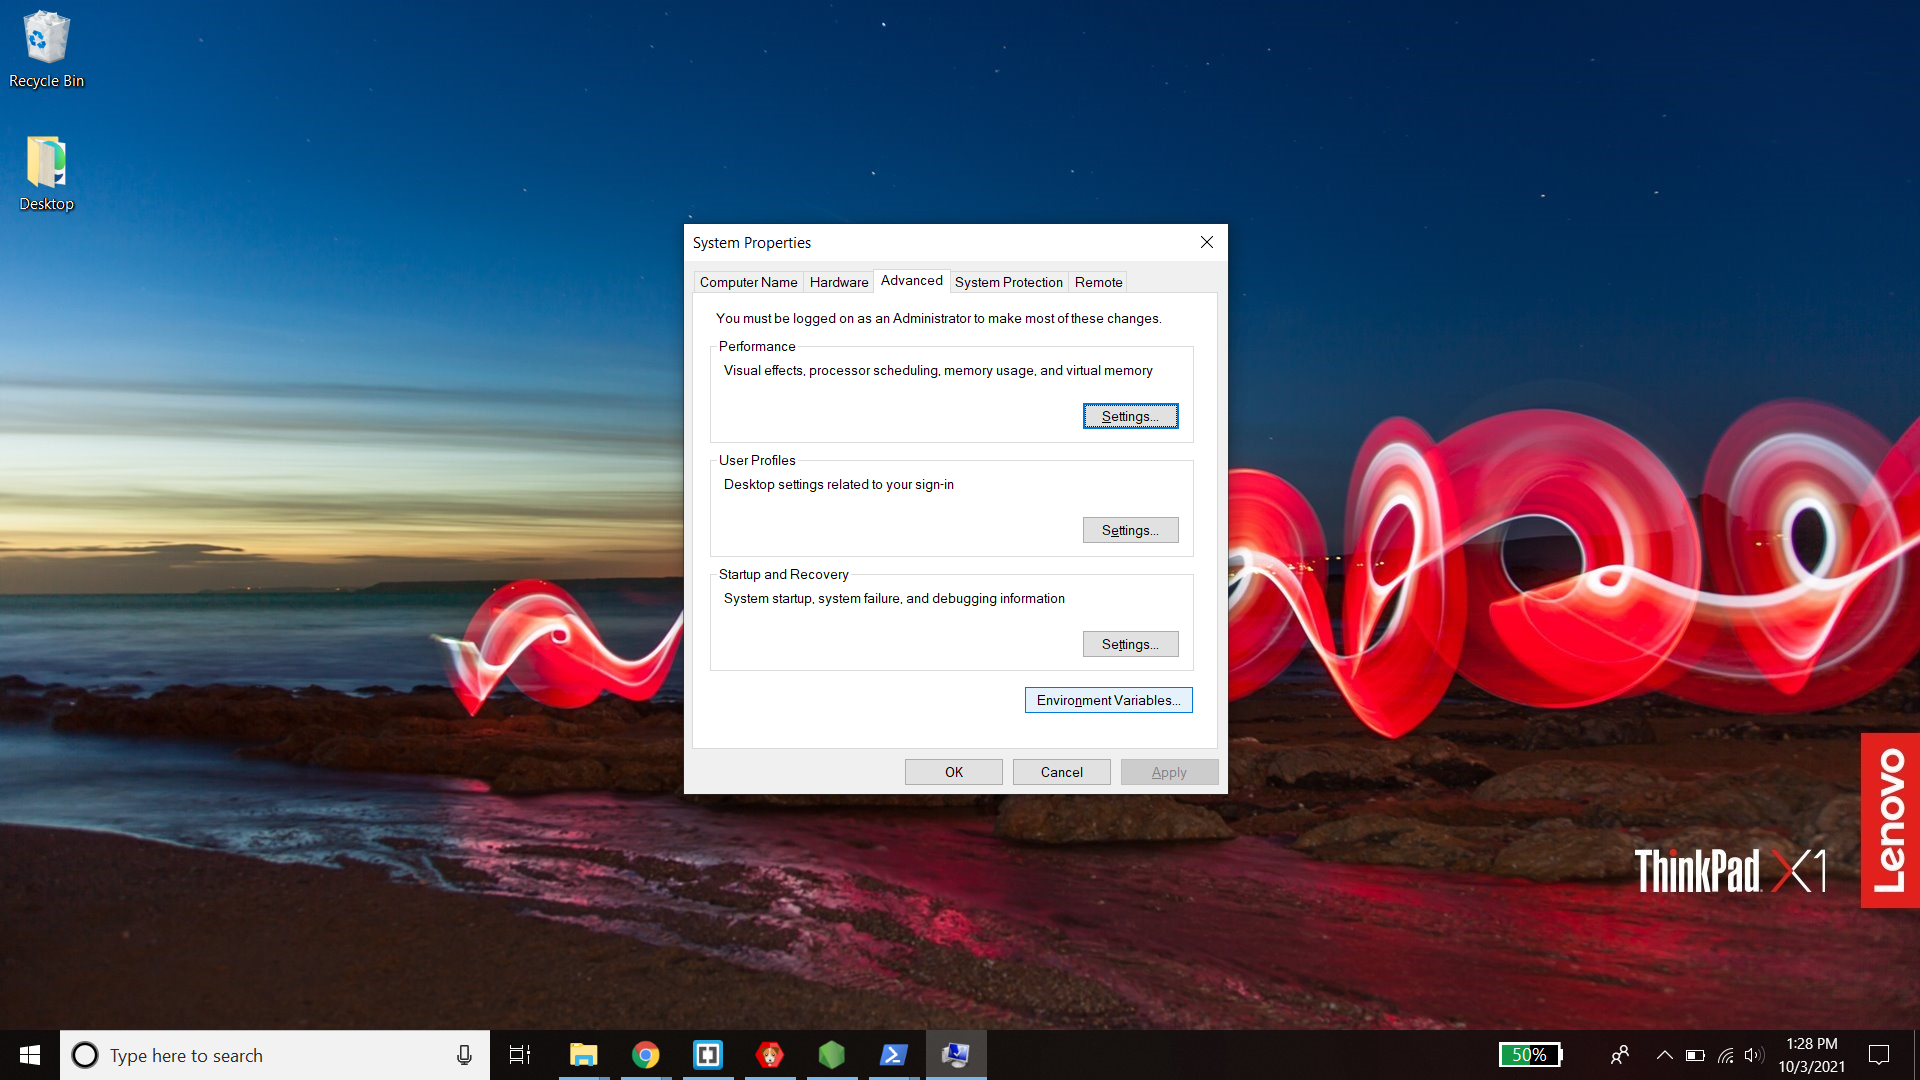Click the volume speaker tray icon
The image size is (1920, 1080).
1753,1055
